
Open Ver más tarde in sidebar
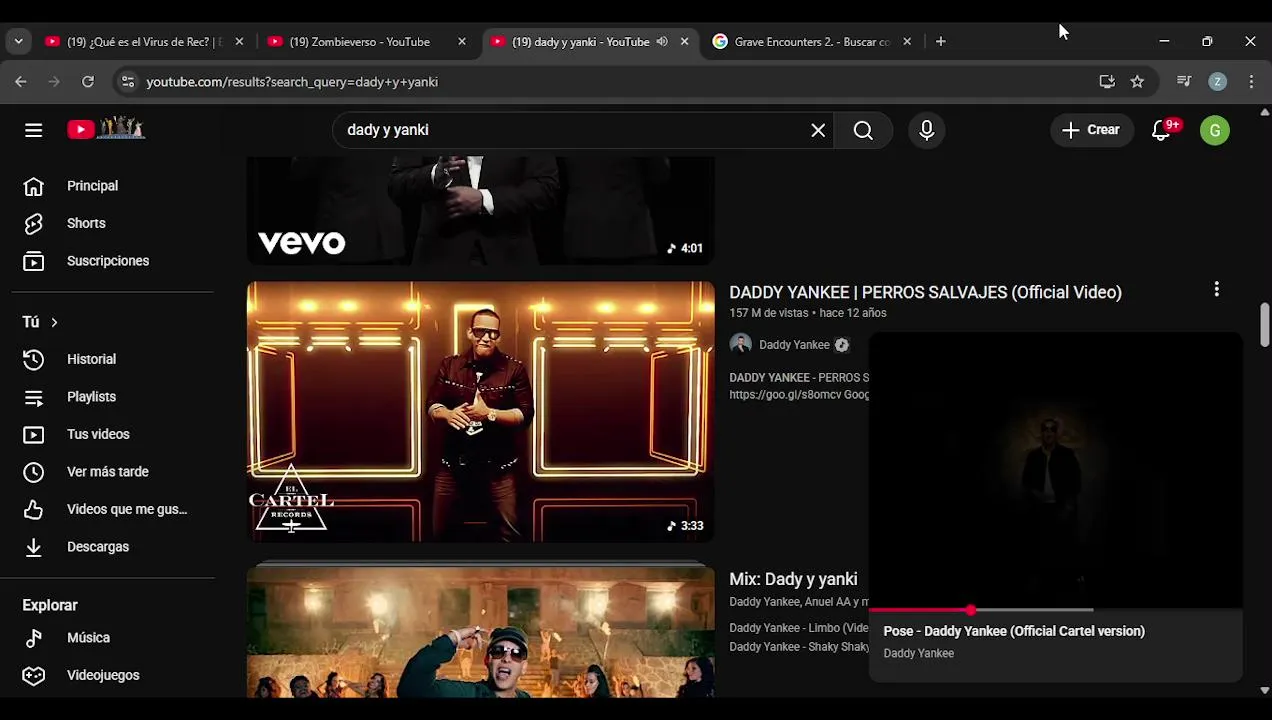point(107,472)
